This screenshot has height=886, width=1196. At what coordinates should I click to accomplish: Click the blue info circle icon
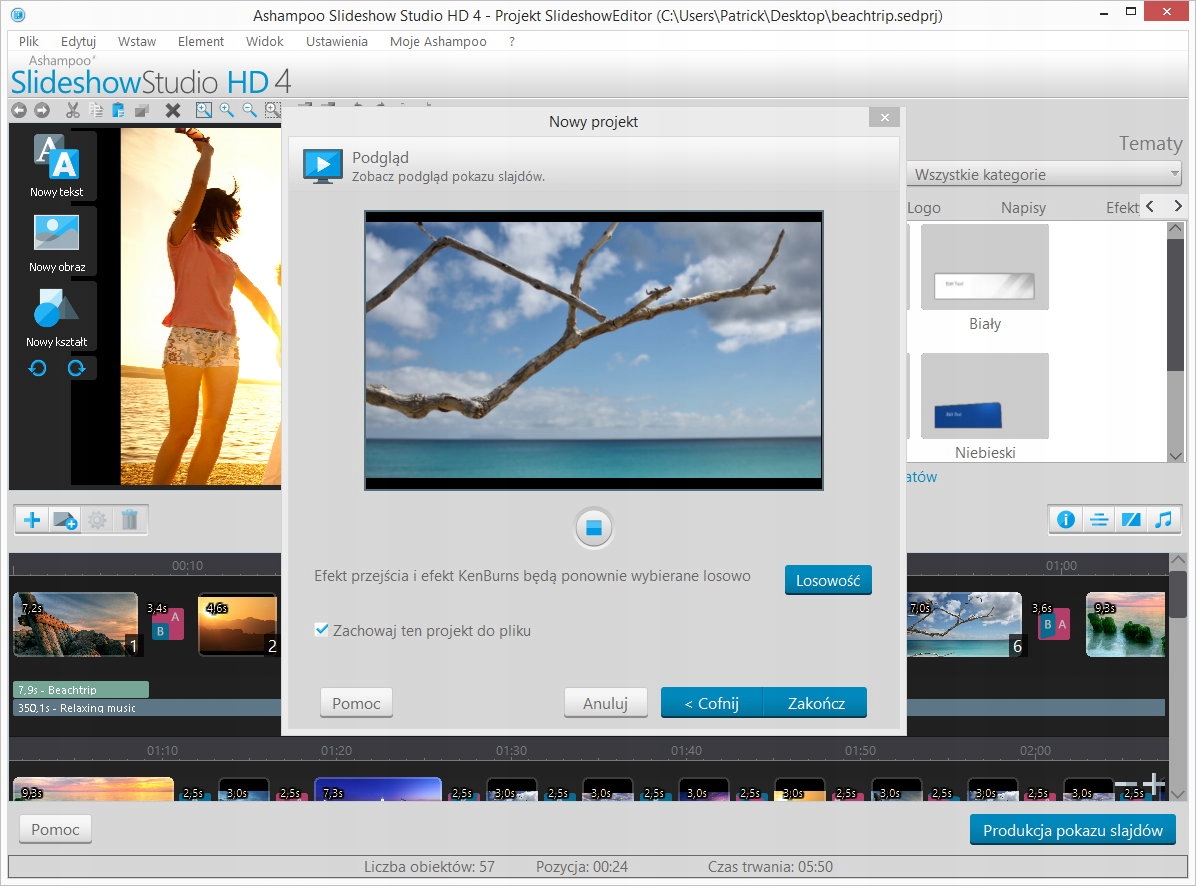pyautogui.click(x=1066, y=520)
